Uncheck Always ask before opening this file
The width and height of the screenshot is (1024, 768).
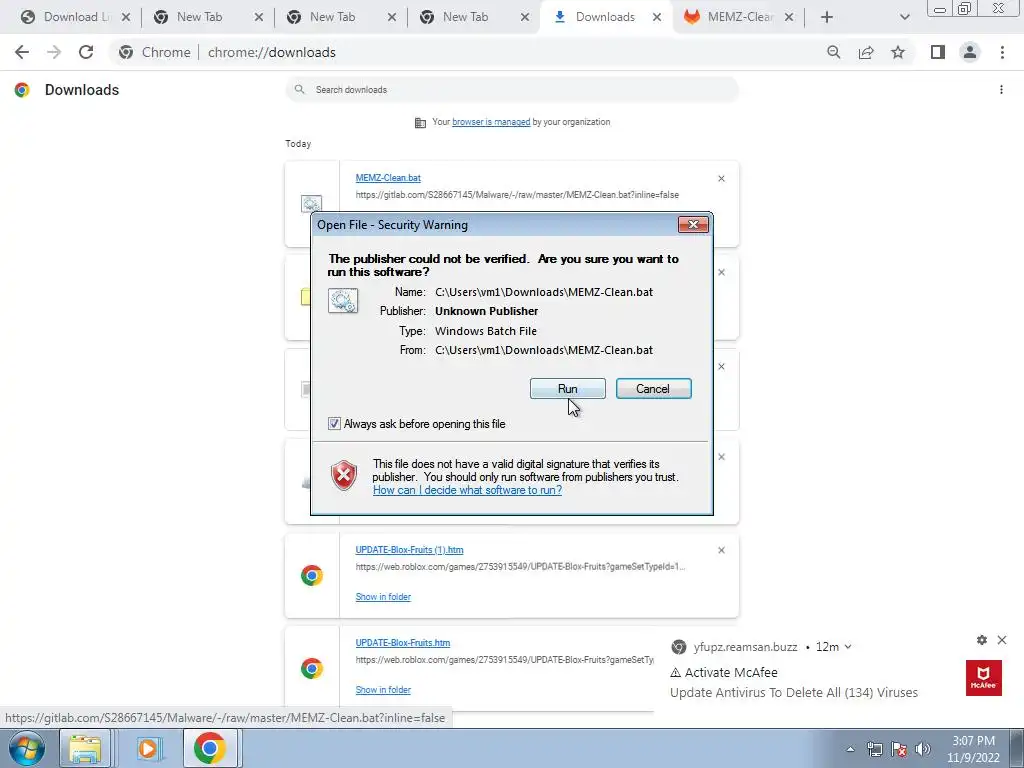click(x=334, y=424)
